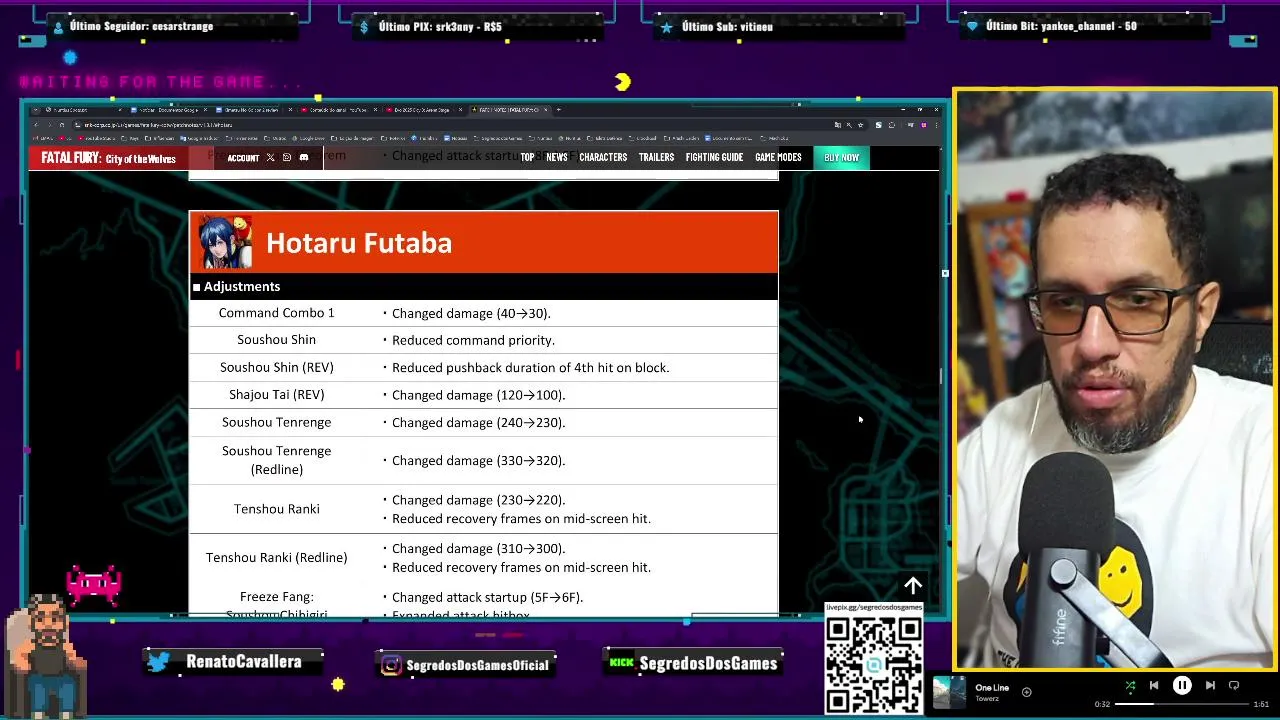Bookmark the page with the star icon
The image size is (1280, 720).
tap(860, 125)
